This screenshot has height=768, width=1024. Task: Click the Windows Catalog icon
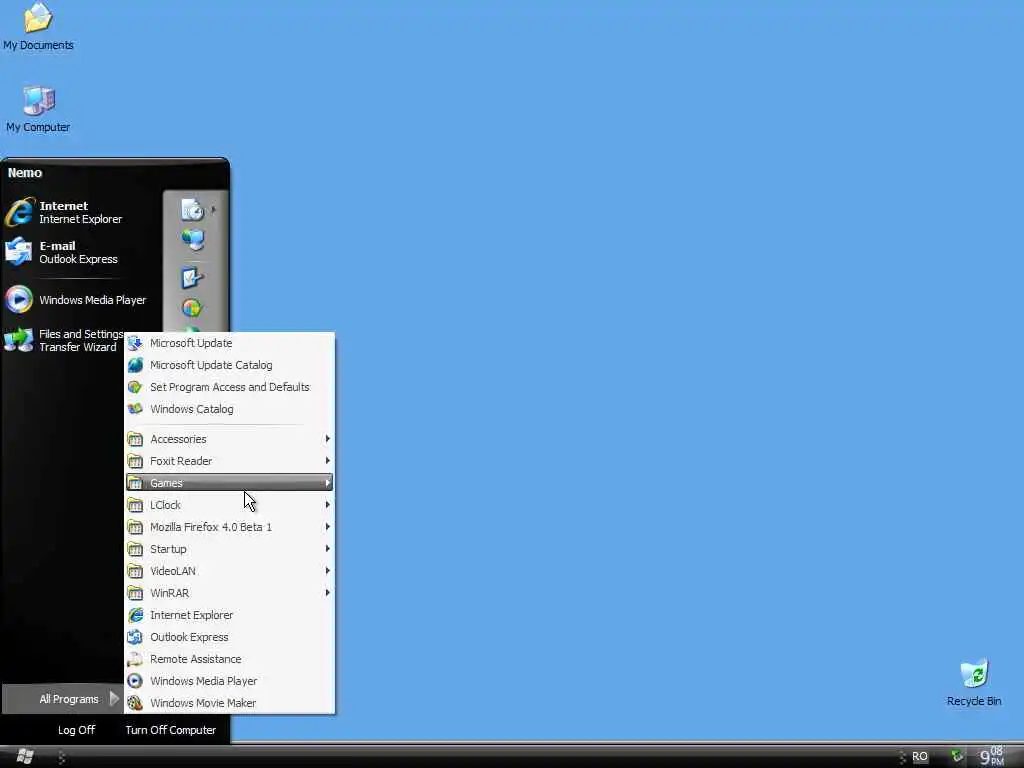pos(135,409)
